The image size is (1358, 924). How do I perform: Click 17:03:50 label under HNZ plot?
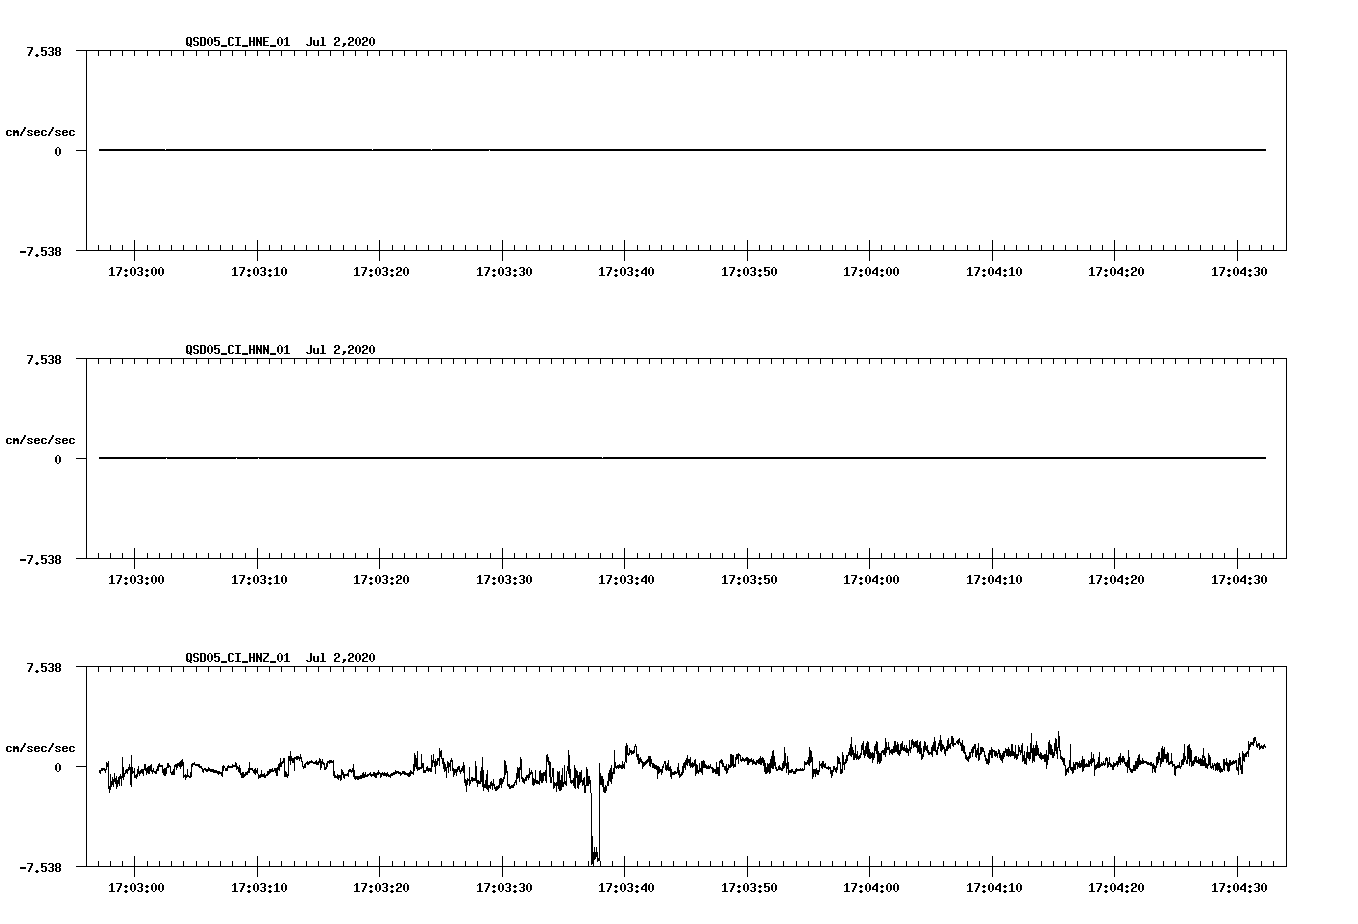coord(748,887)
